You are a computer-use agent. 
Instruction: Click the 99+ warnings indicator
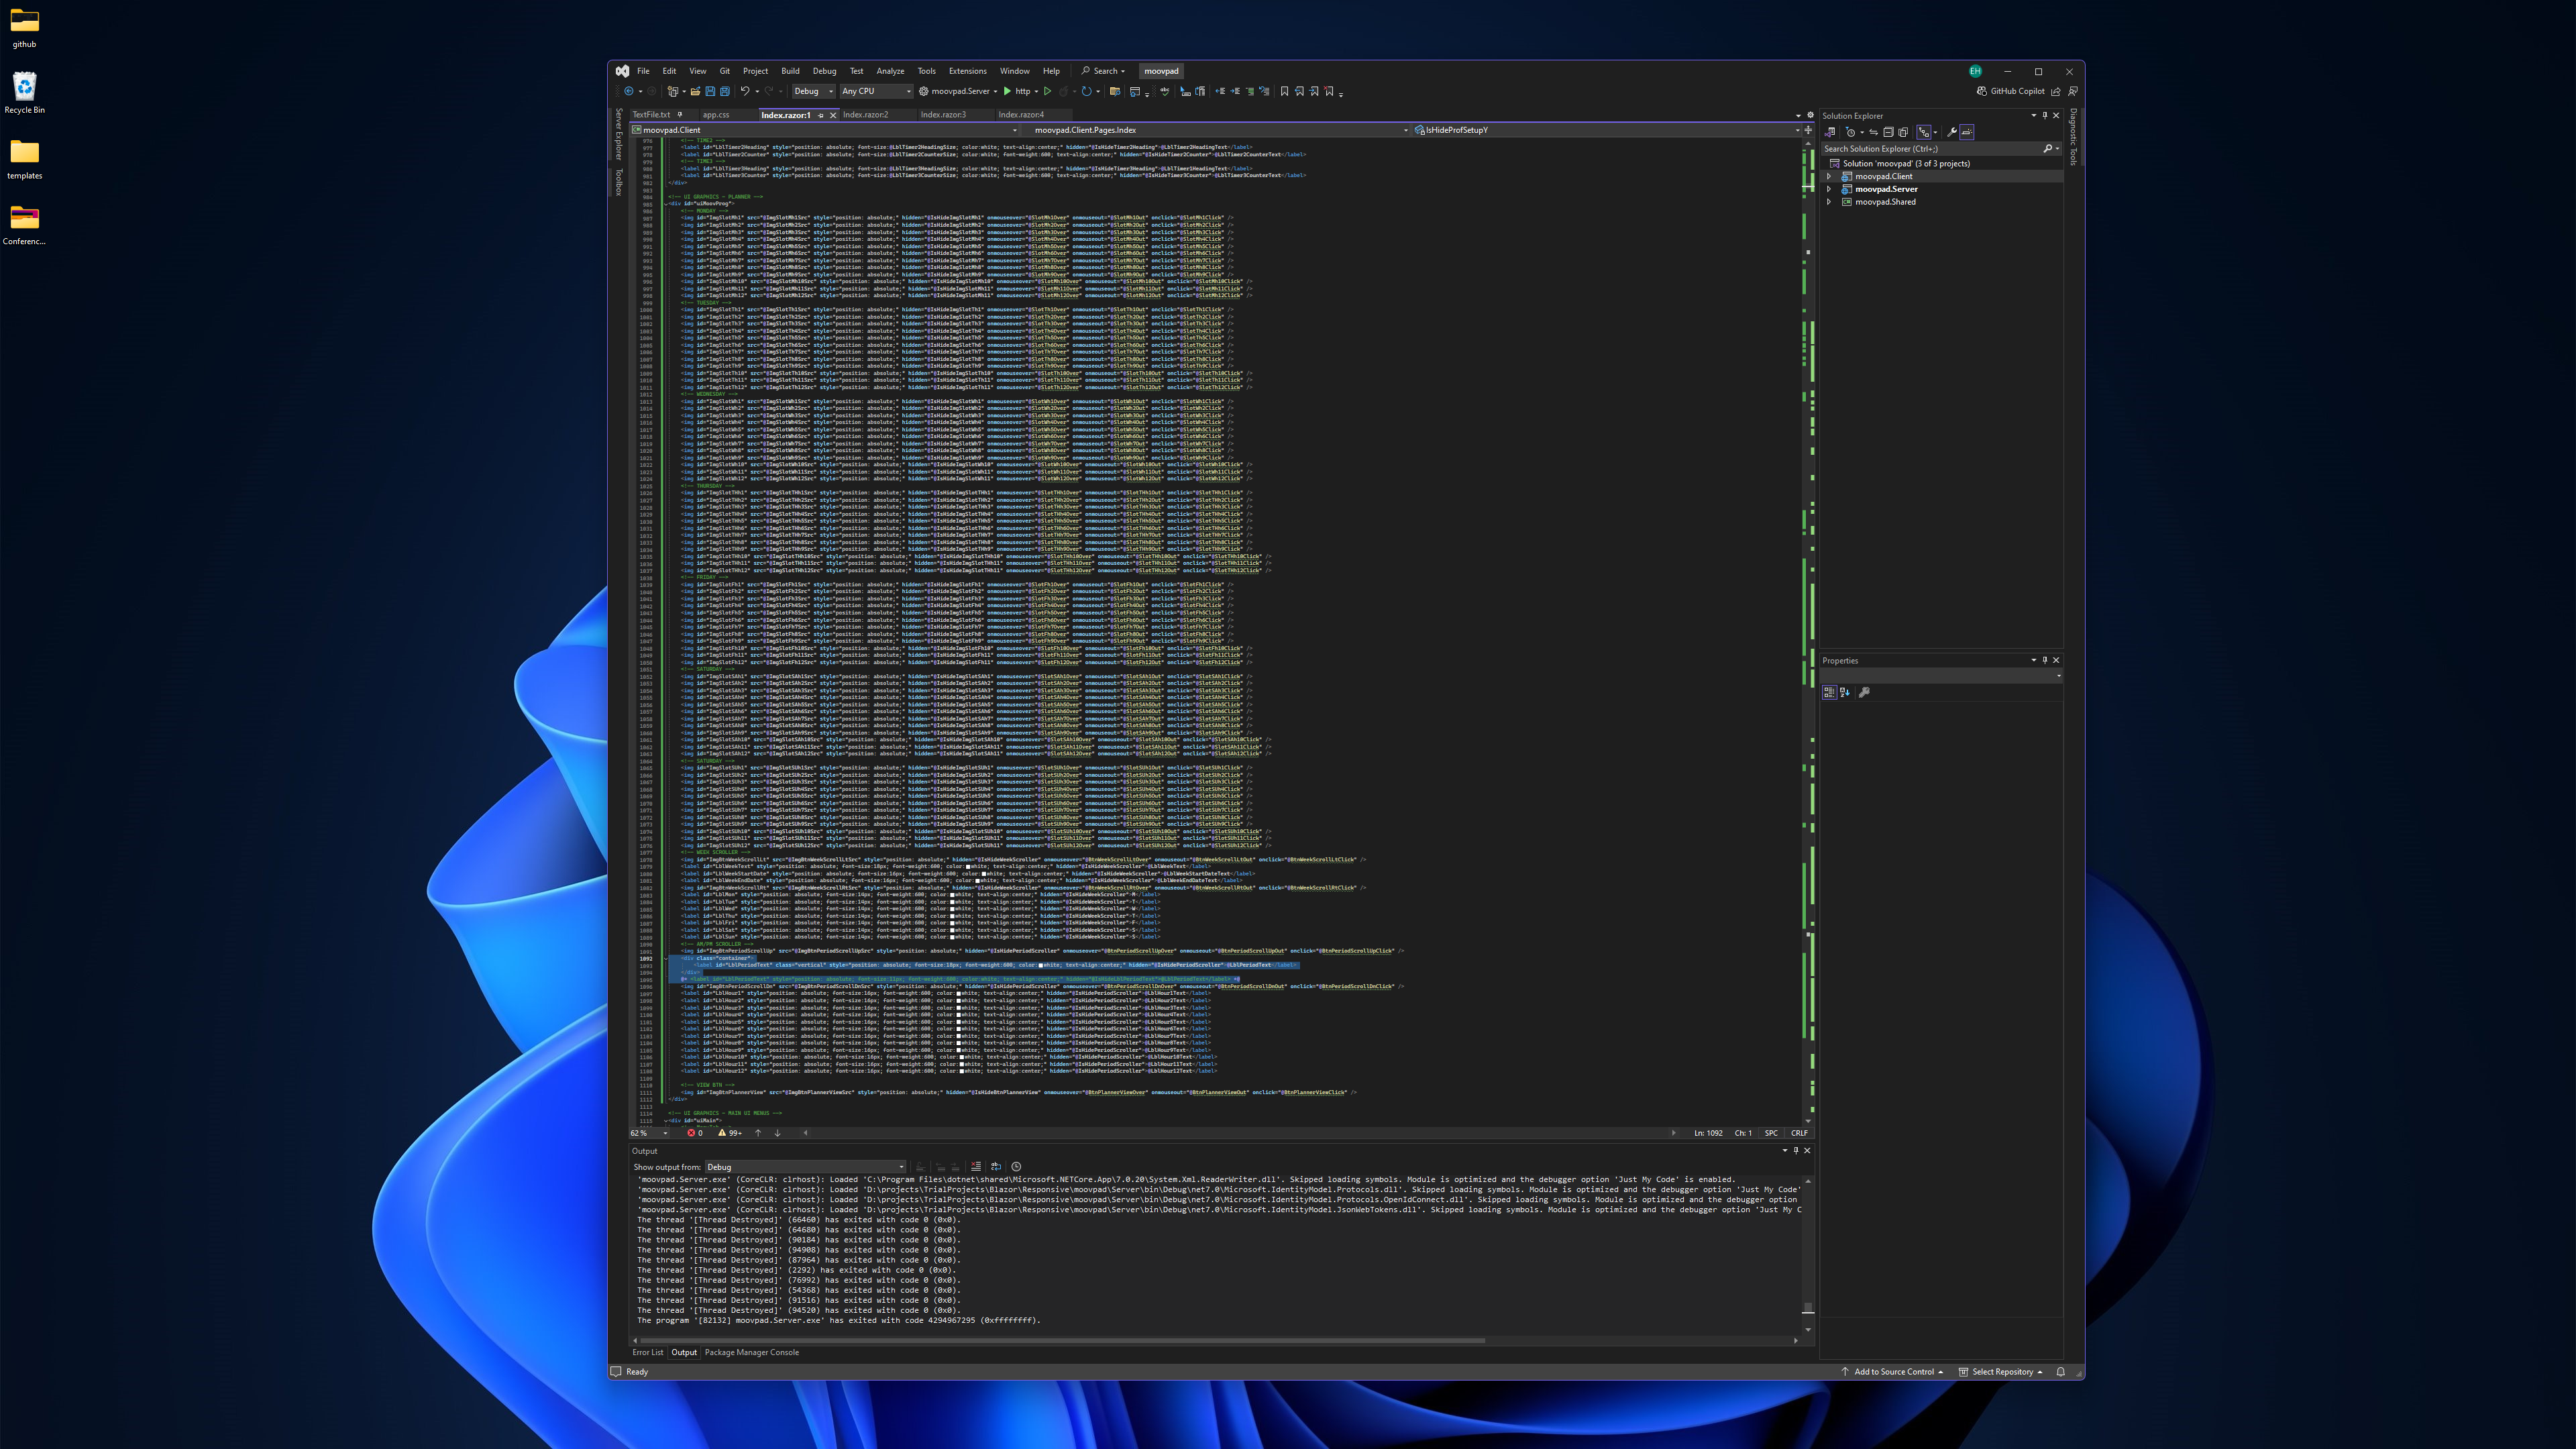tap(730, 1133)
